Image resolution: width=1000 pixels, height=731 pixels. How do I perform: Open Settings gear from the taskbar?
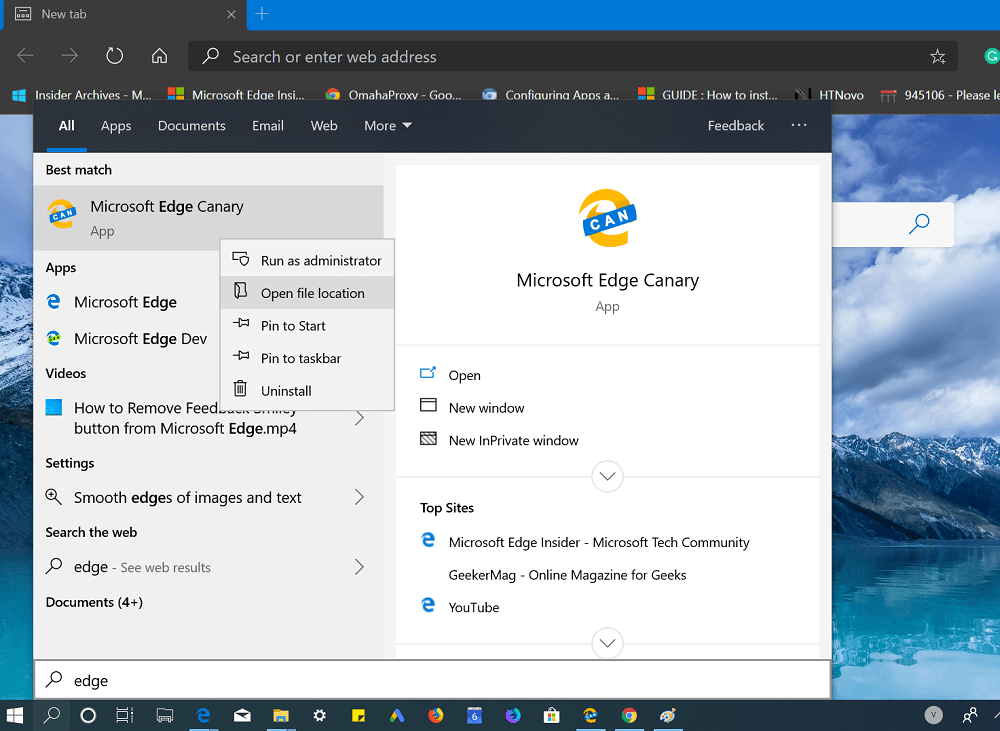(x=320, y=715)
